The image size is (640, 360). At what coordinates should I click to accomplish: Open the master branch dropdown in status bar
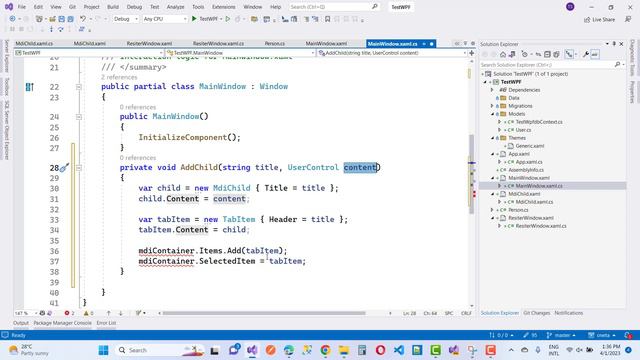tap(561, 335)
